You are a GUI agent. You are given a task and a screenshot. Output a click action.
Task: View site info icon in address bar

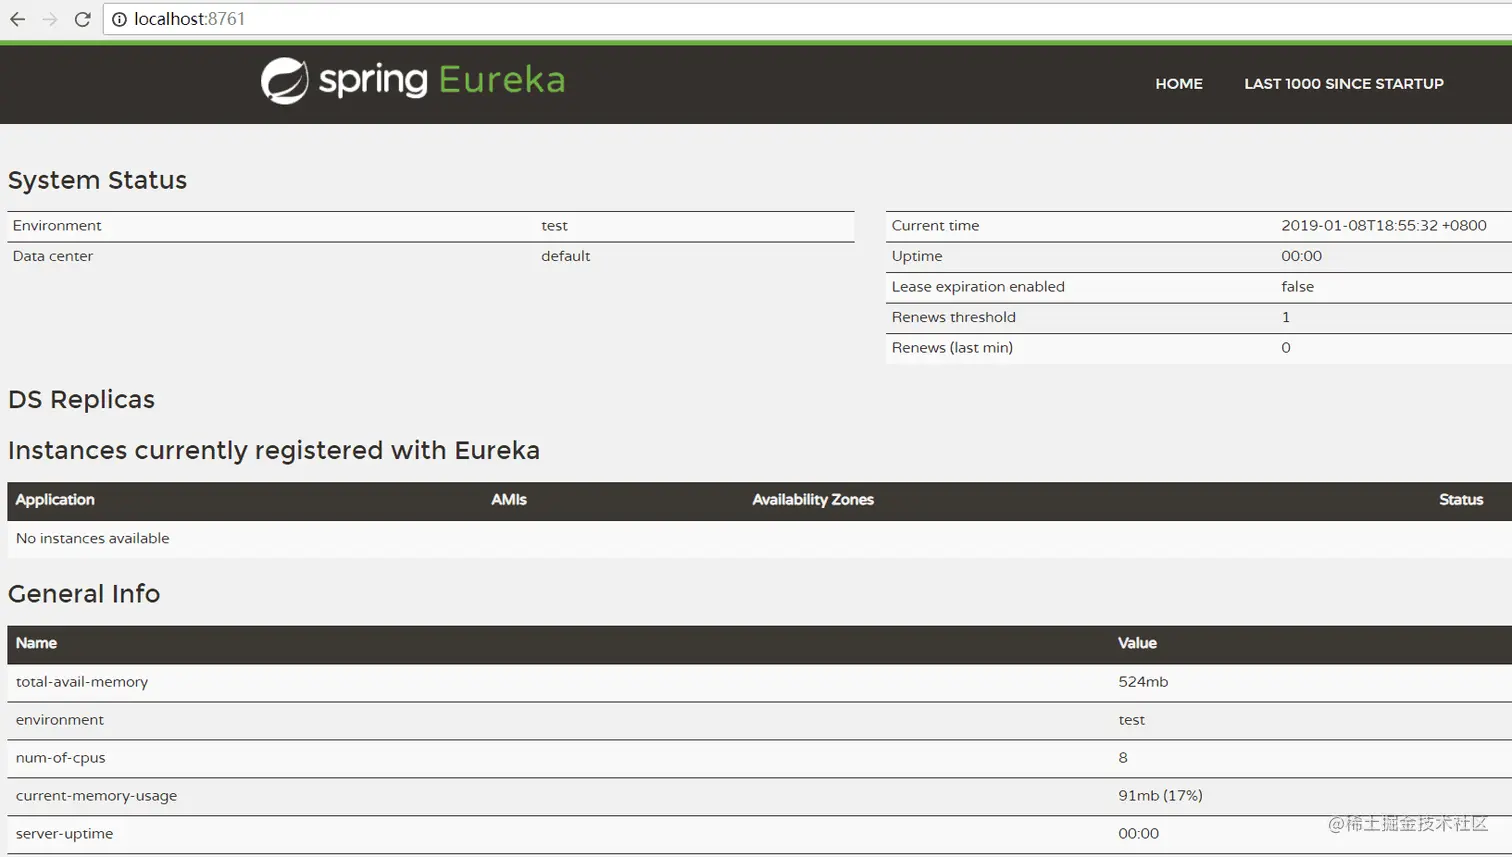119,19
